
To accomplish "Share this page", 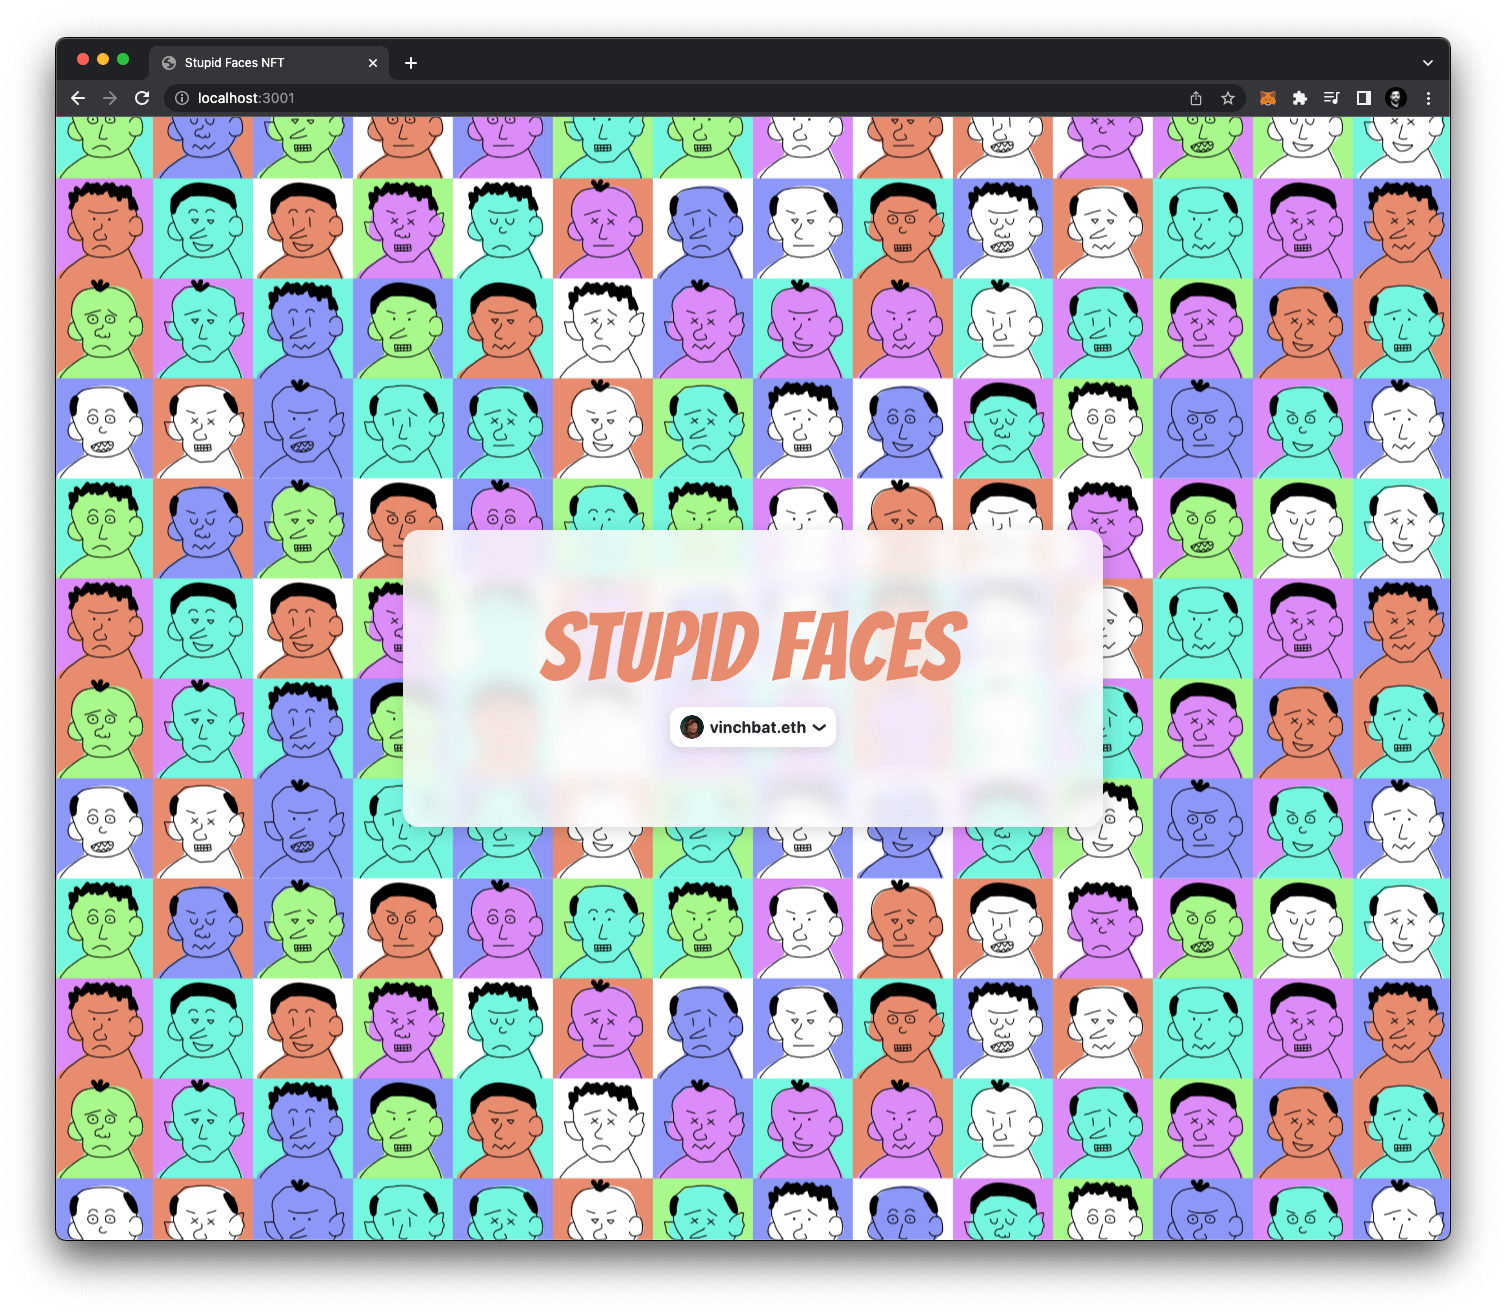I will point(1196,98).
